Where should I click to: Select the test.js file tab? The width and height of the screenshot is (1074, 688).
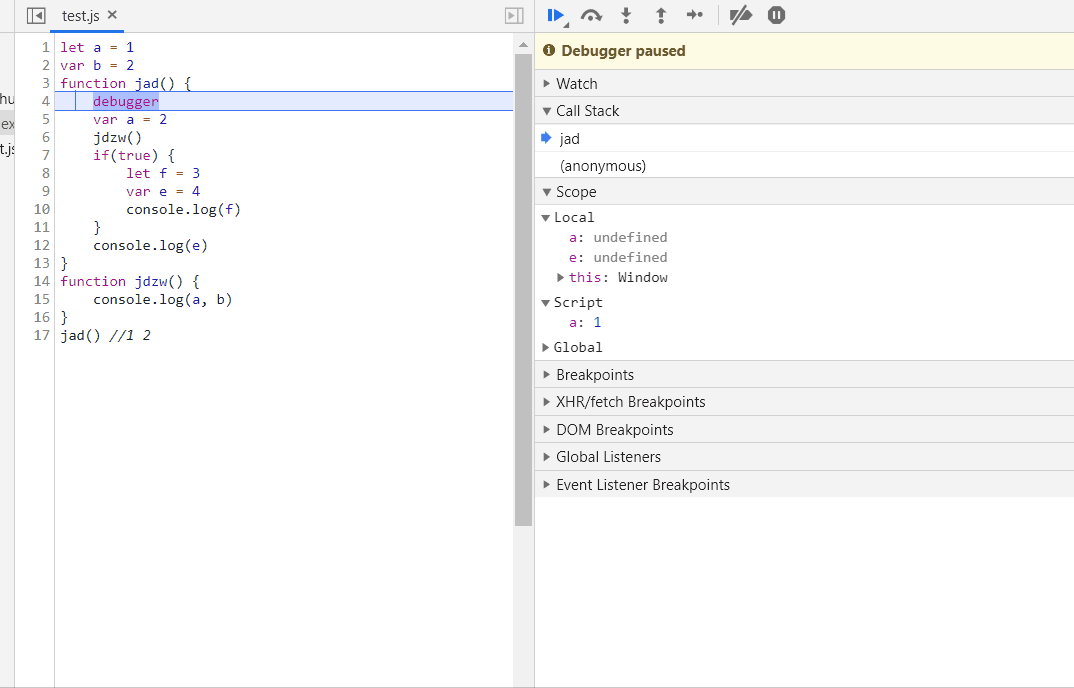[x=81, y=16]
